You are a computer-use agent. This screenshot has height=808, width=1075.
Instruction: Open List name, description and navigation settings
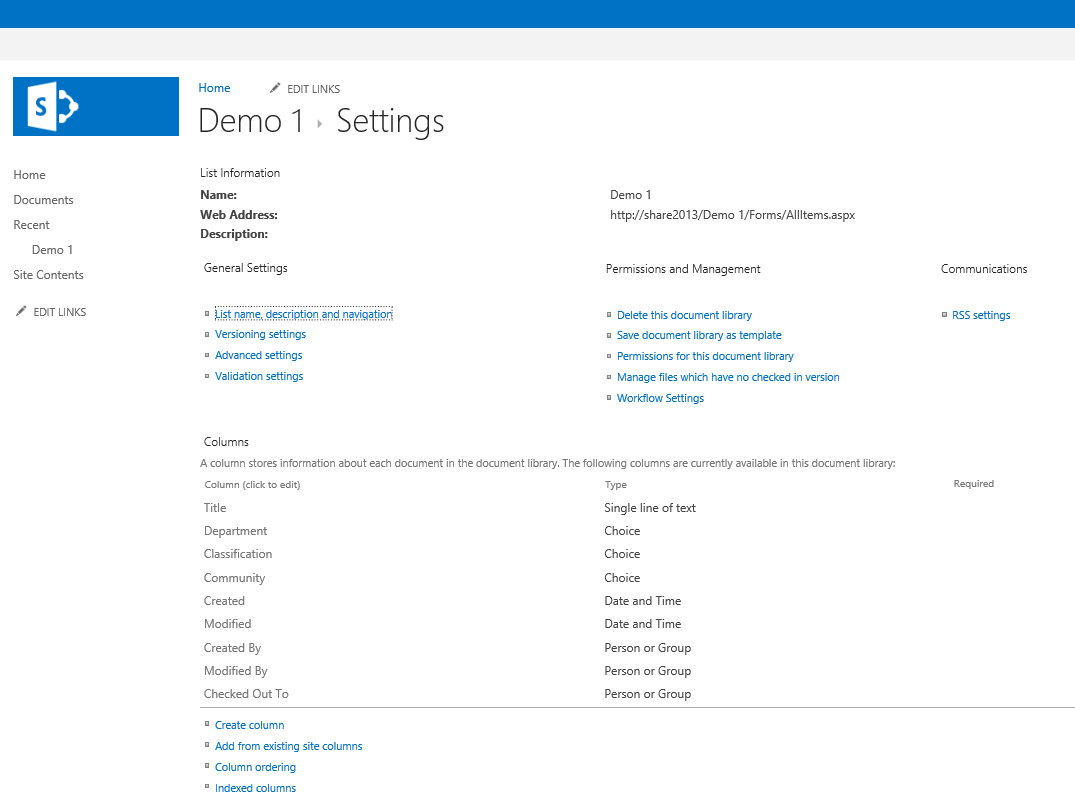(x=303, y=313)
